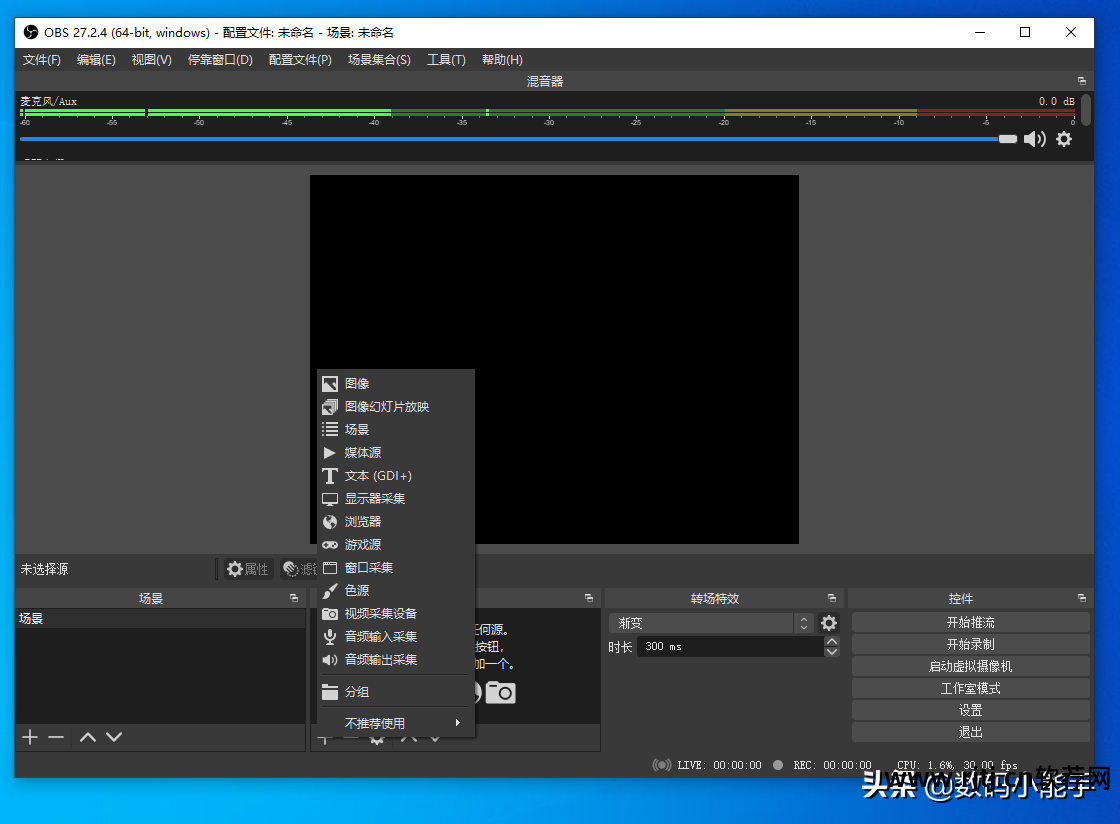1120x824 pixels.
Task: Click the camera icon beside 视频采集设备
Action: (x=329, y=613)
